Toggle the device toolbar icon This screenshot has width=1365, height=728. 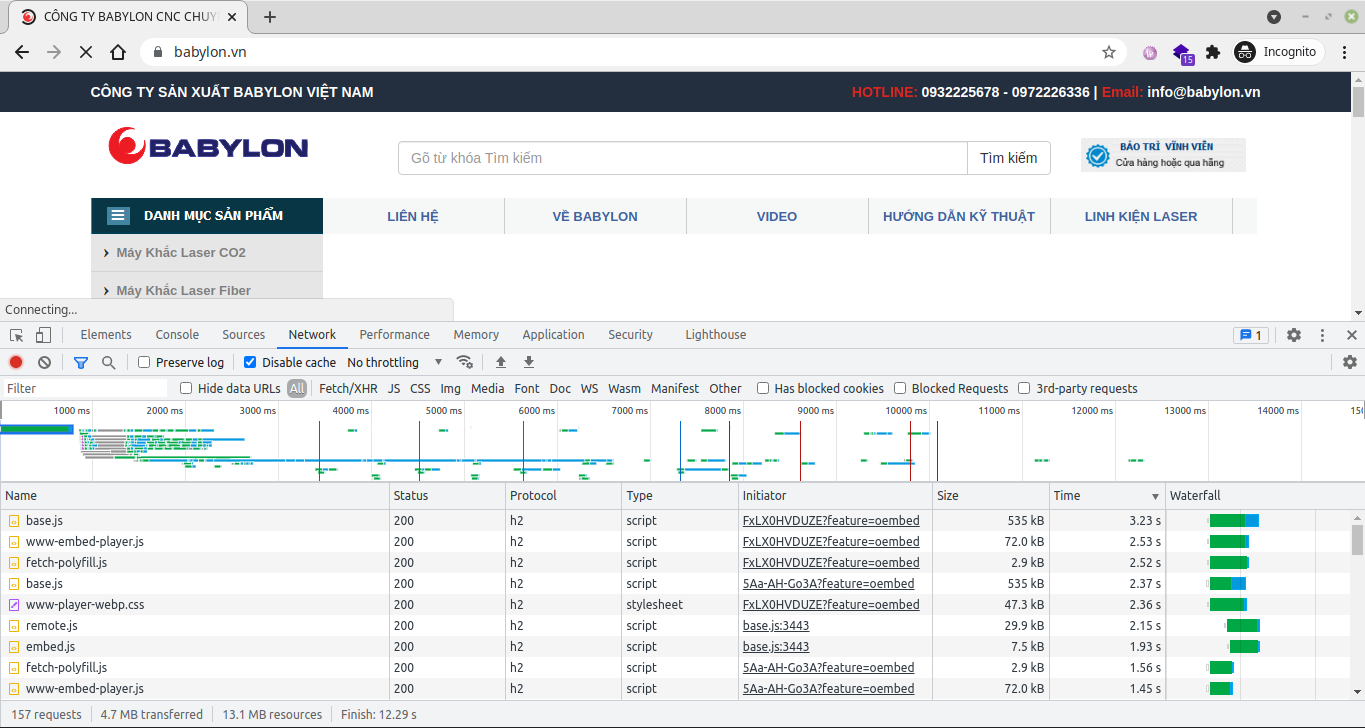pos(43,335)
